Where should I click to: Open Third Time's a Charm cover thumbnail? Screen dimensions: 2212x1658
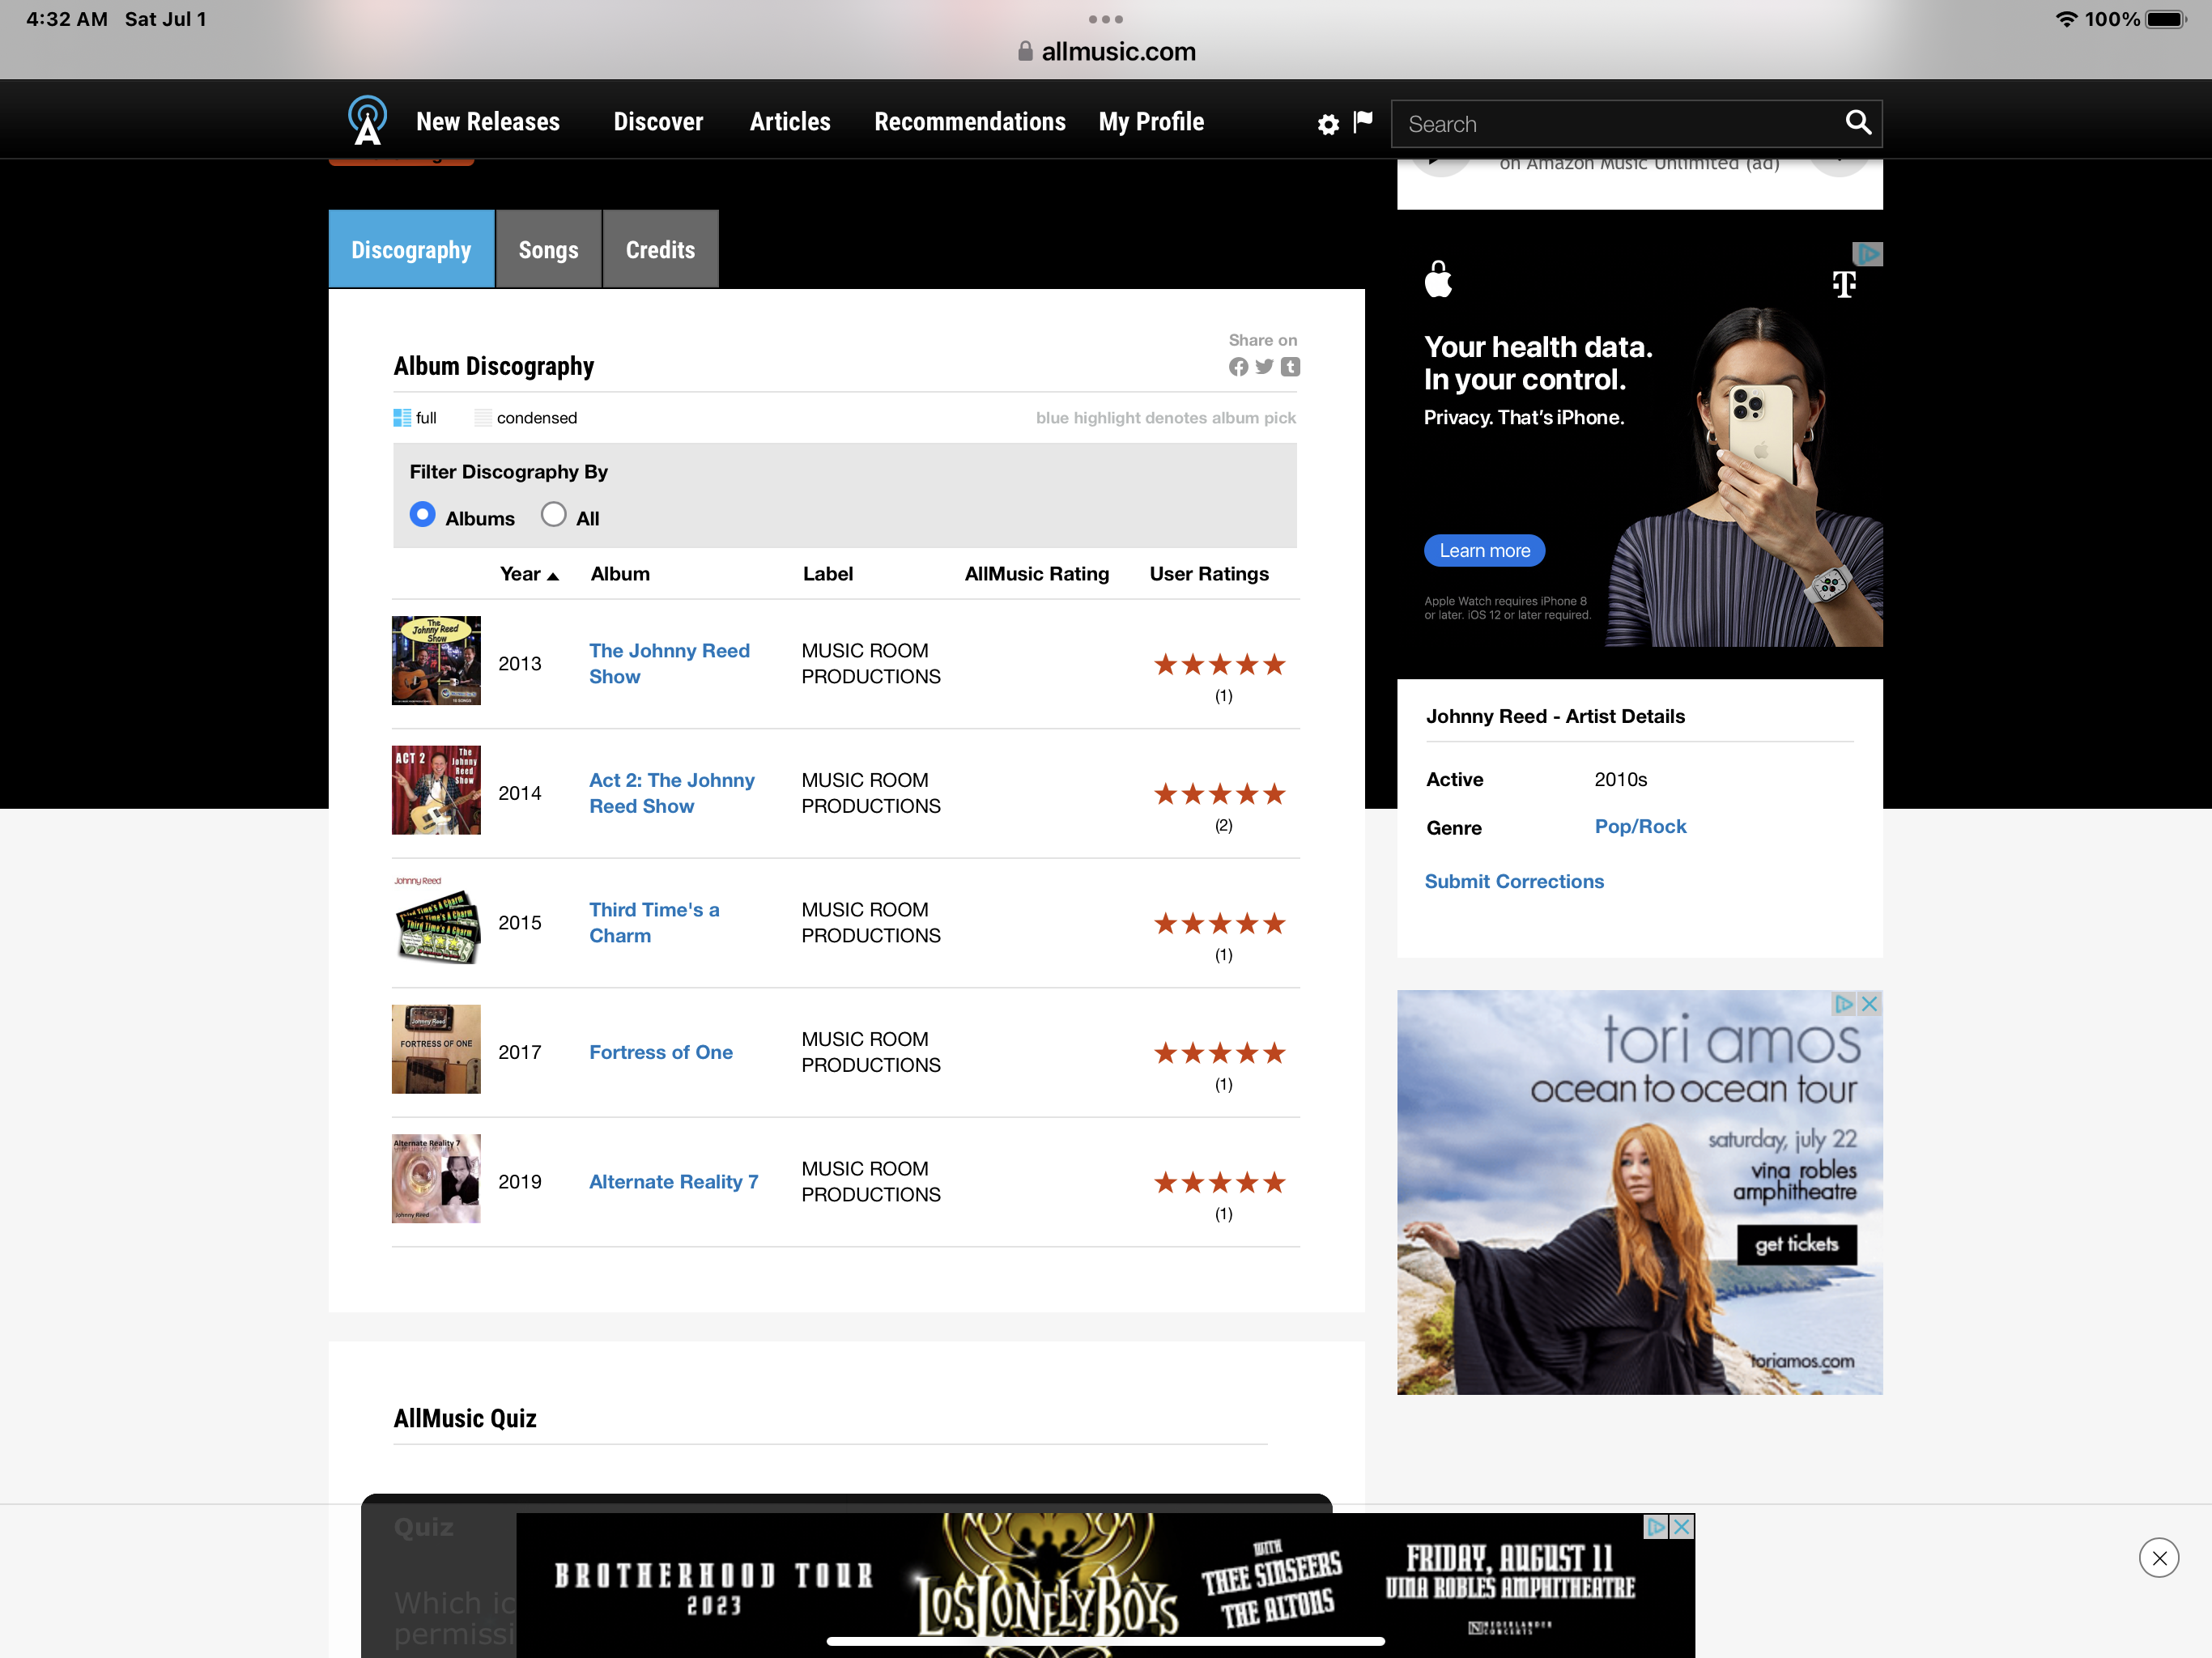pyautogui.click(x=436, y=920)
